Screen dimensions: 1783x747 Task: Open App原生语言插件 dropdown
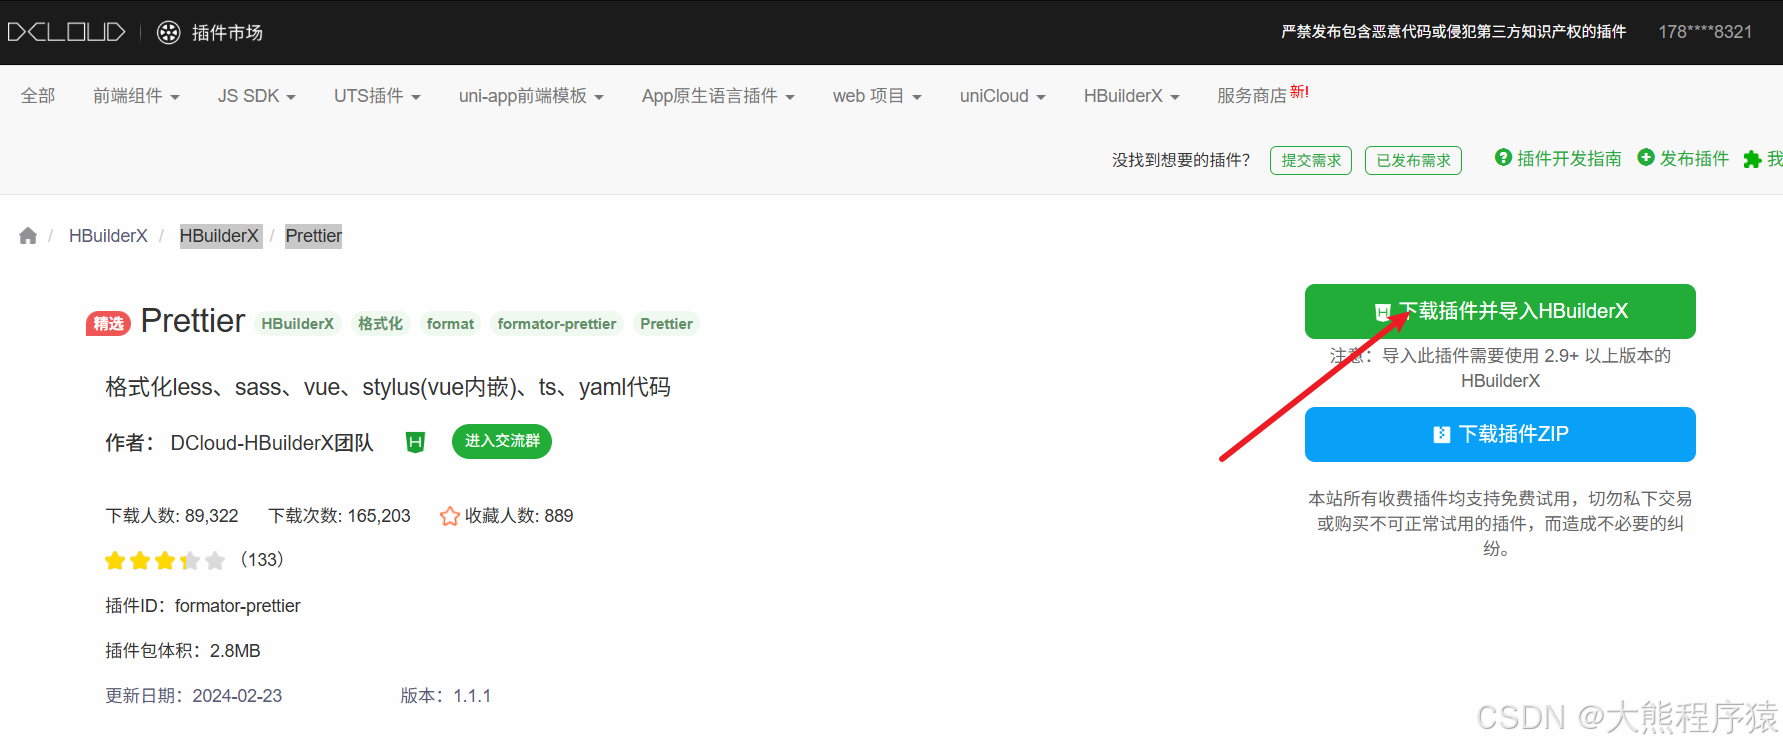point(718,96)
